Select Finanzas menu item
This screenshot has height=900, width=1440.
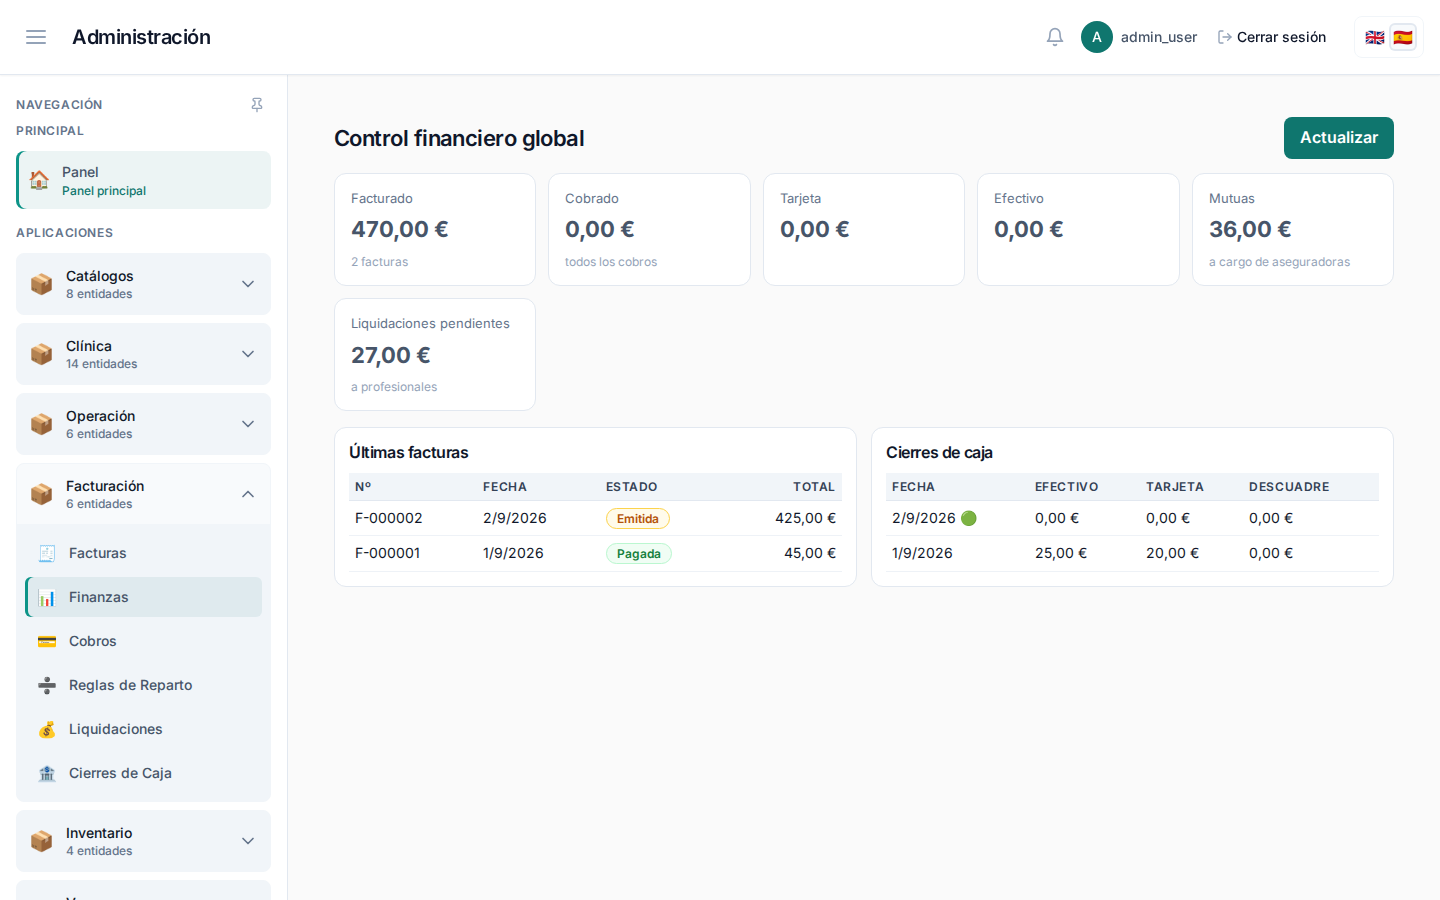[x=144, y=597]
